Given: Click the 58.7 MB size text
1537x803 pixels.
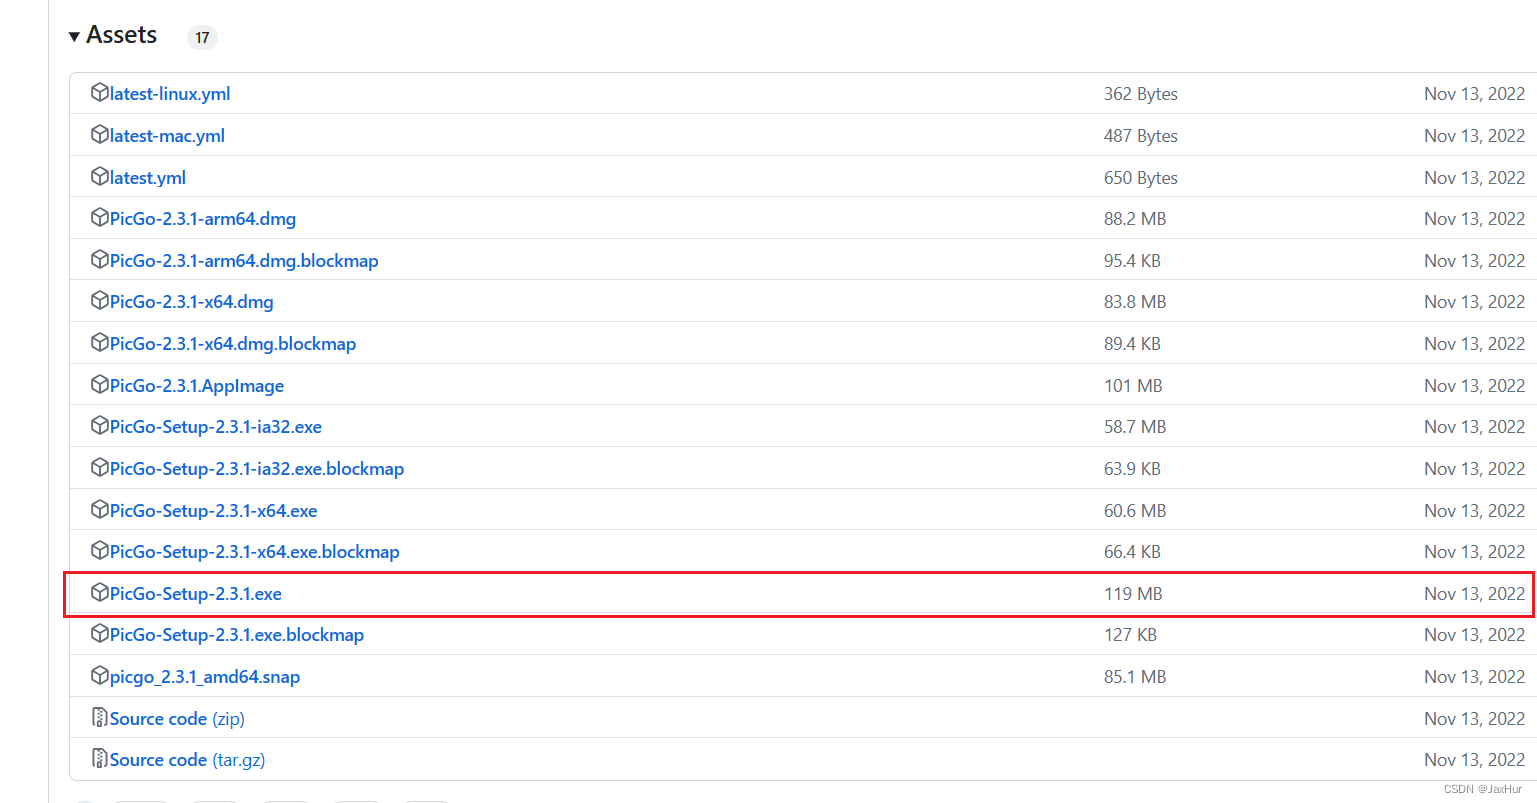Looking at the screenshot, I should [1135, 427].
